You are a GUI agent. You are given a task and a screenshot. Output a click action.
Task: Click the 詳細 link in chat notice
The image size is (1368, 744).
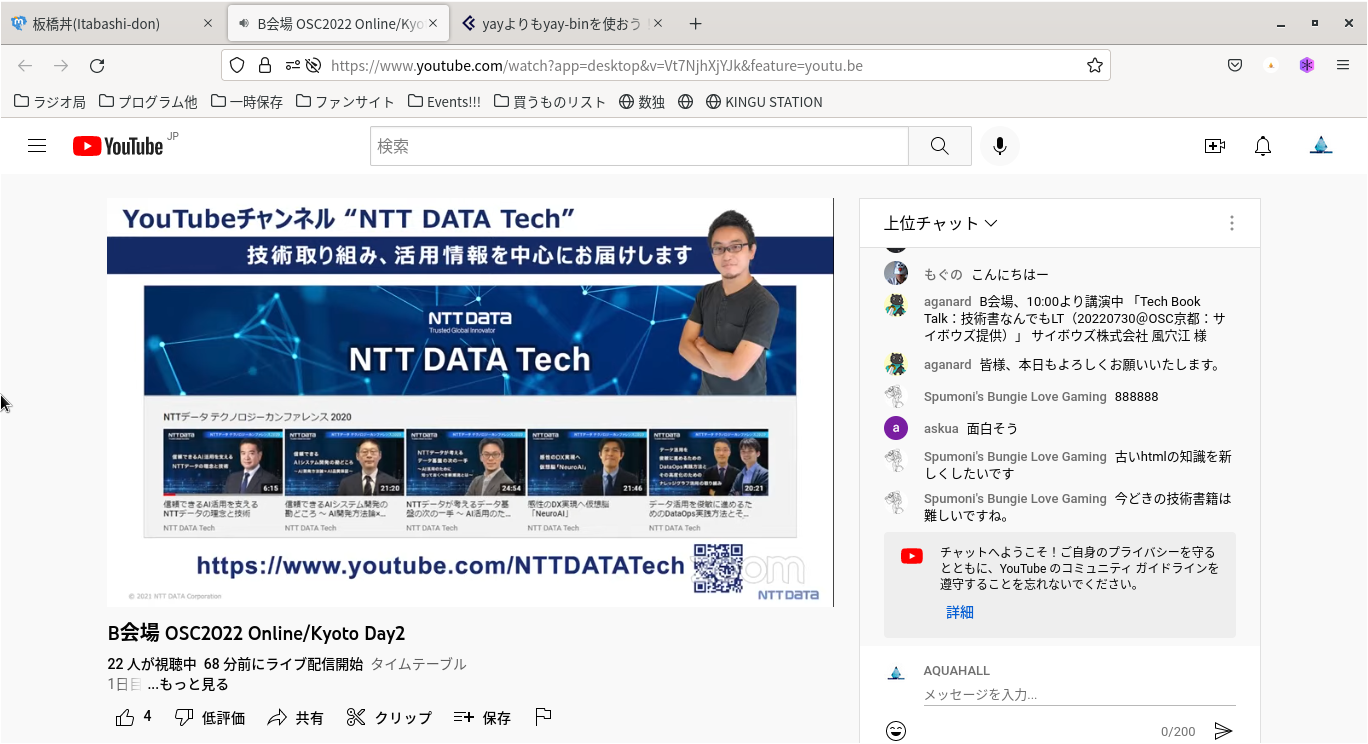coord(960,612)
